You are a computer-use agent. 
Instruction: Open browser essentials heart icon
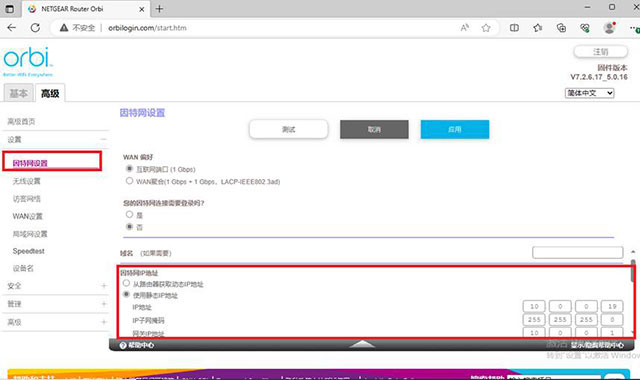point(585,28)
